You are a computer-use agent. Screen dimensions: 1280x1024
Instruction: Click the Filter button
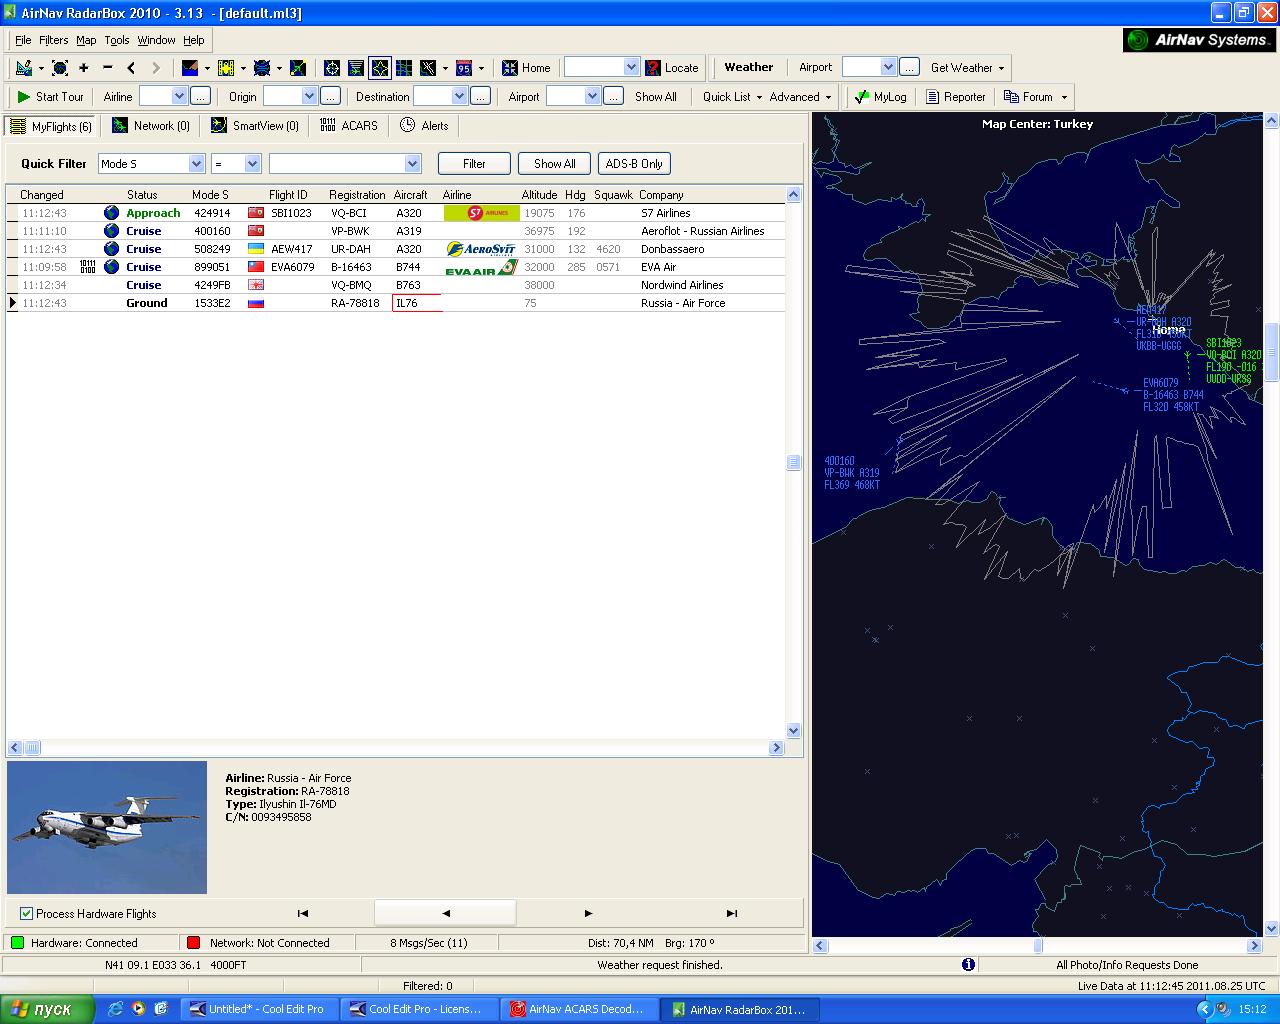pos(474,164)
